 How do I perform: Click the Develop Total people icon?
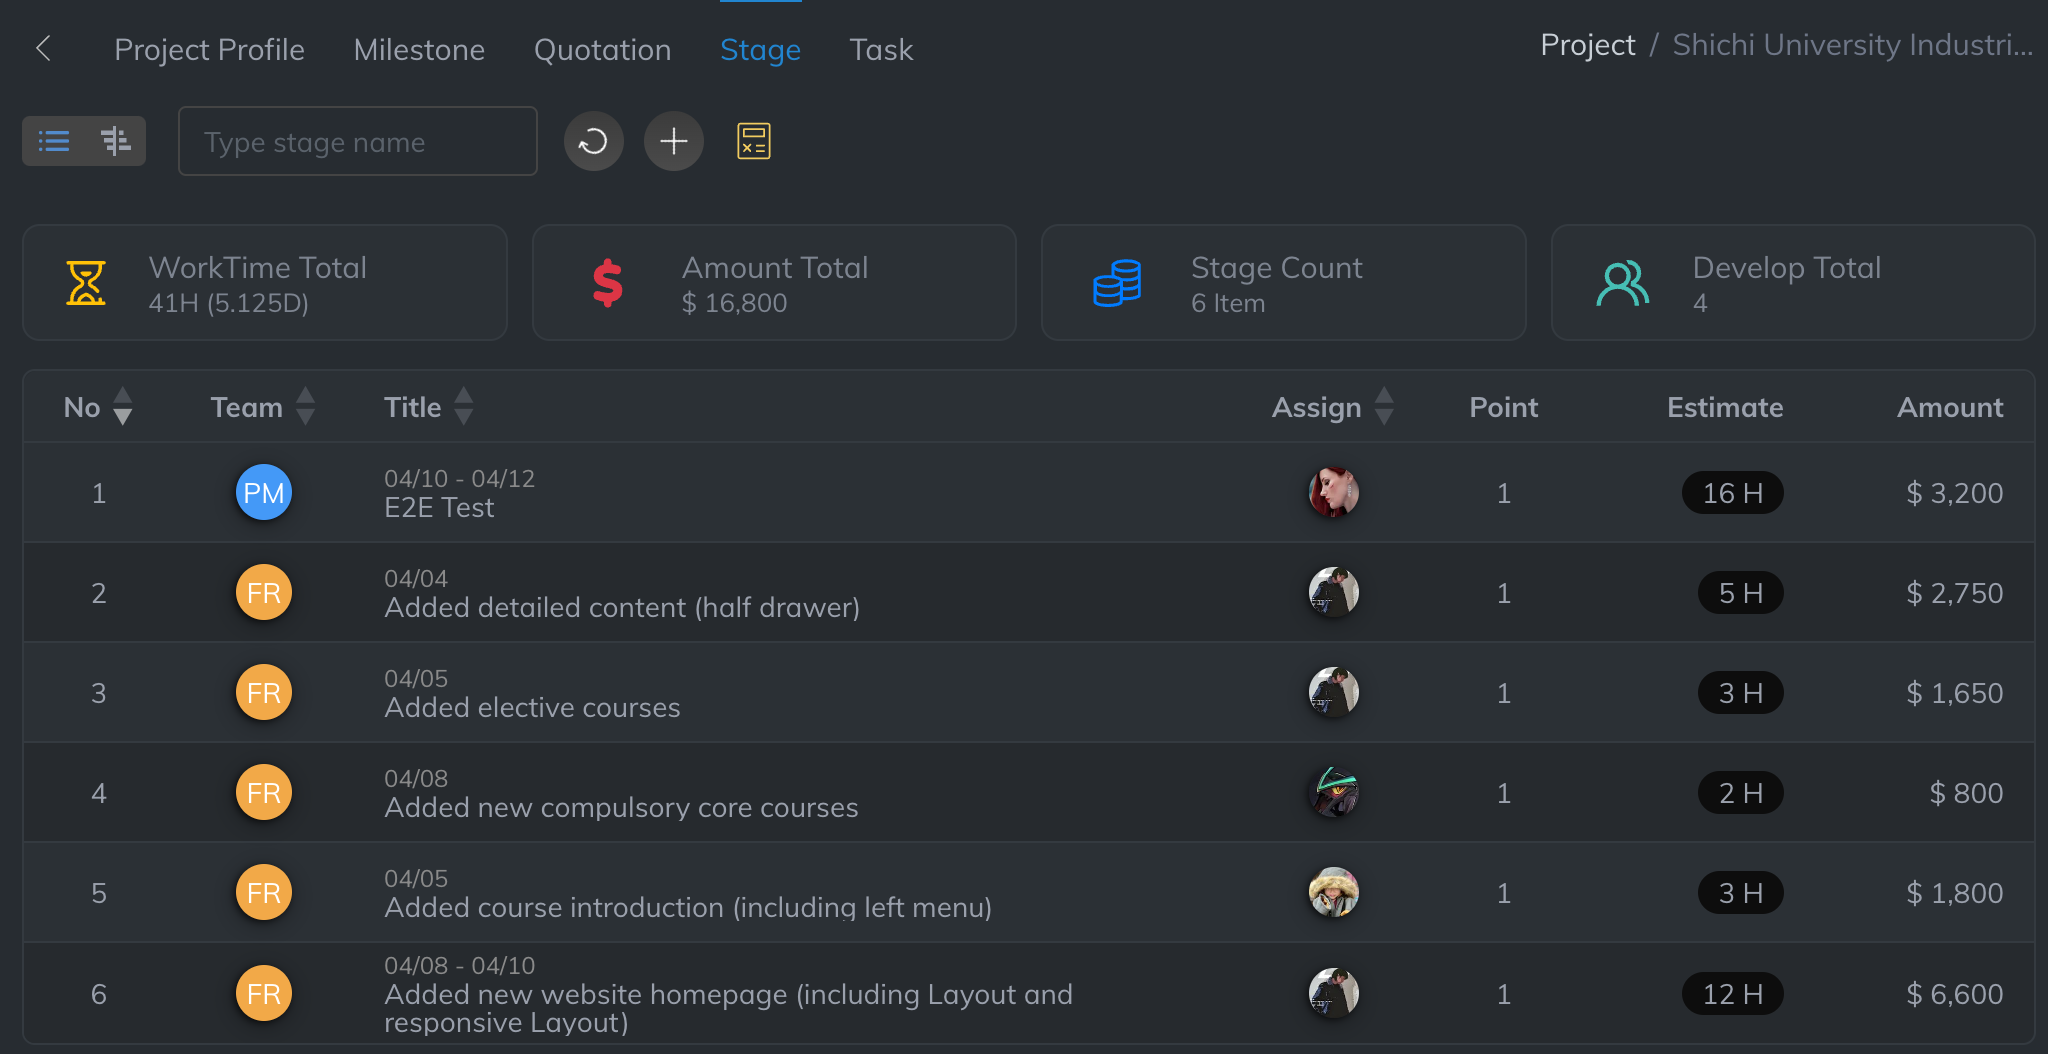(x=1622, y=283)
